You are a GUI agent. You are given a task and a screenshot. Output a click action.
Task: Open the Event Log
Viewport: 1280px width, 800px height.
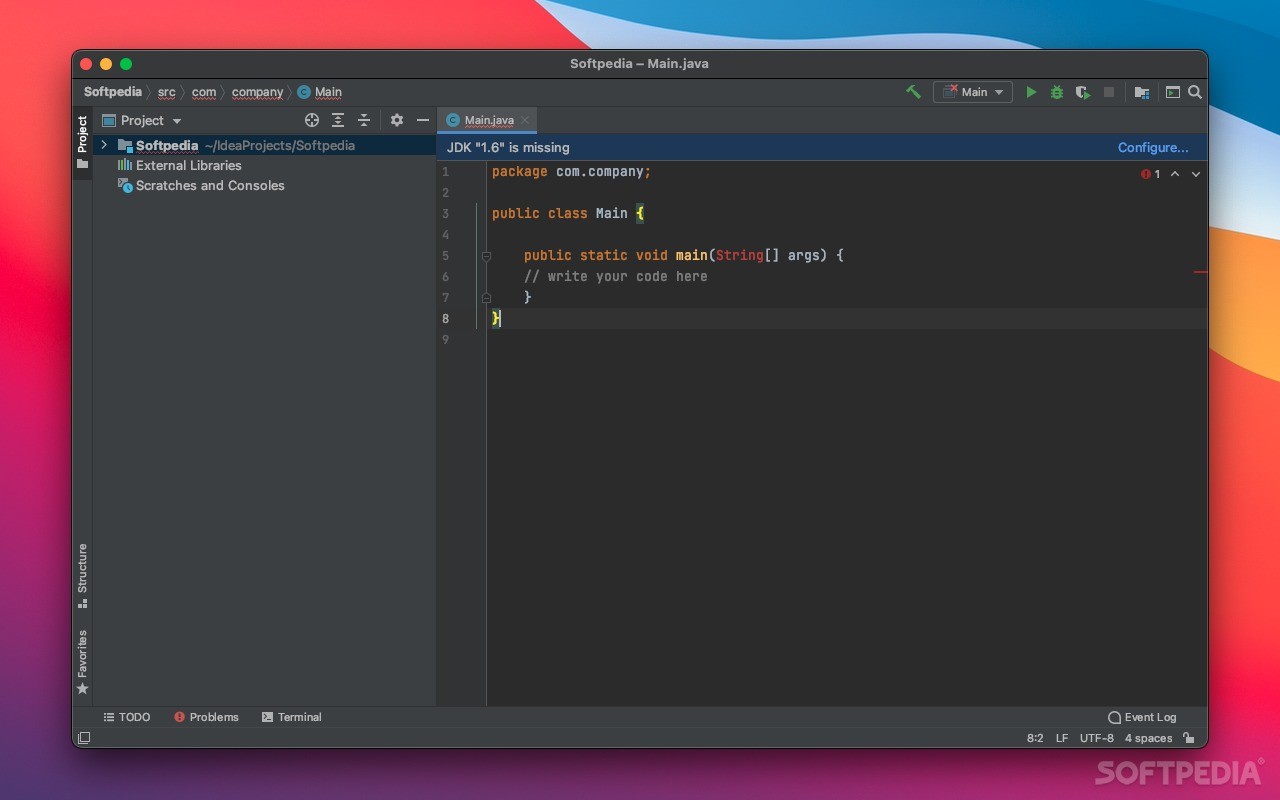pyautogui.click(x=1142, y=717)
